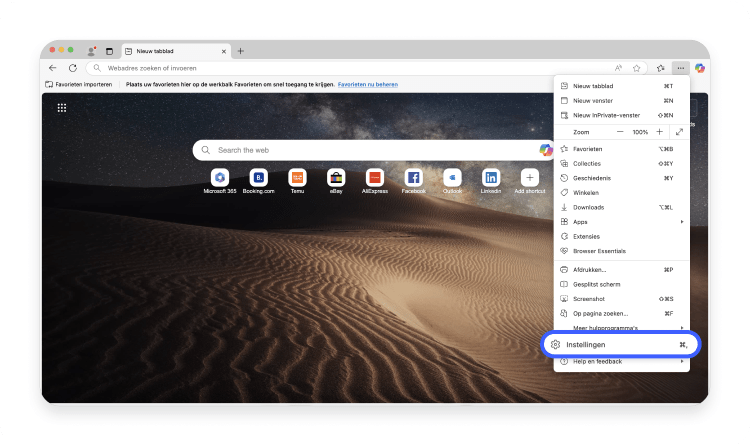Click the browser back arrow
The width and height of the screenshot is (750, 446).
click(x=53, y=68)
